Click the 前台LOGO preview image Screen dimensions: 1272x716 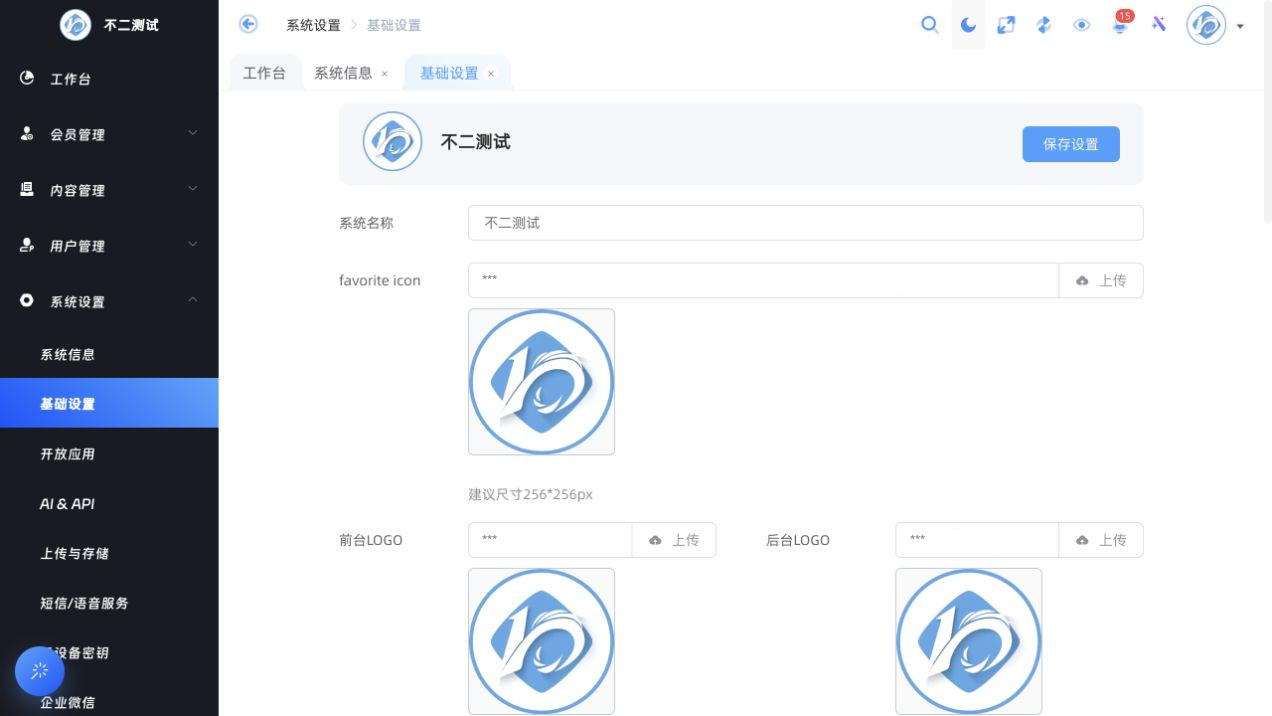tap(541, 641)
